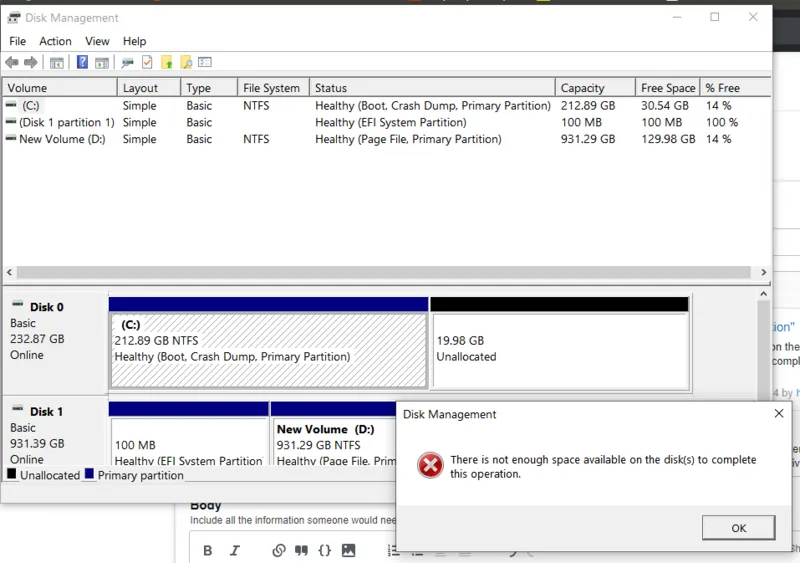Click the insert image icon in body editor
The height and width of the screenshot is (563, 800).
(x=348, y=550)
